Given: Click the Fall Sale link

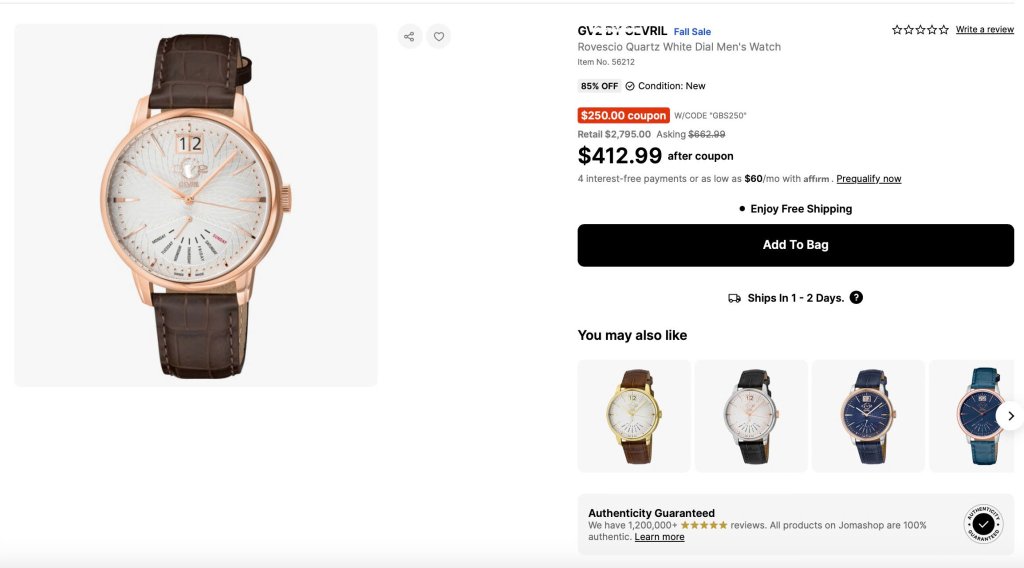Looking at the screenshot, I should click(x=692, y=32).
